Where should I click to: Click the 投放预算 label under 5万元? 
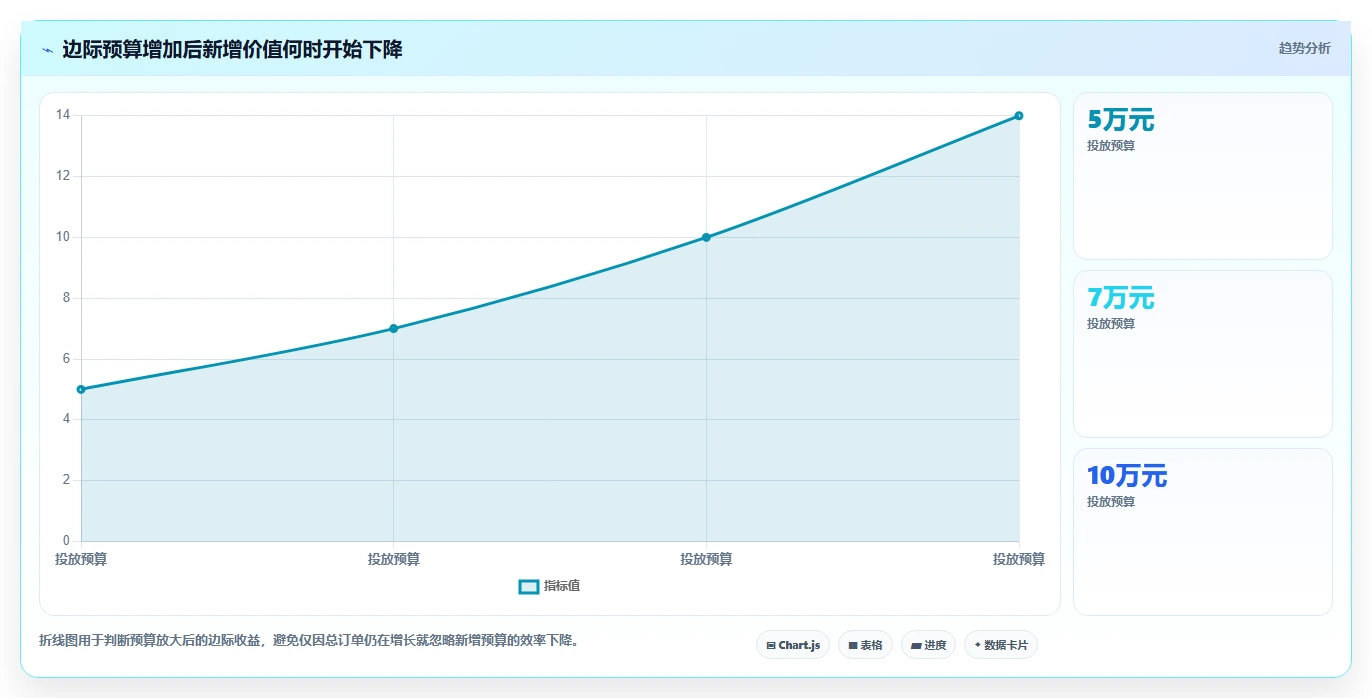click(1111, 145)
